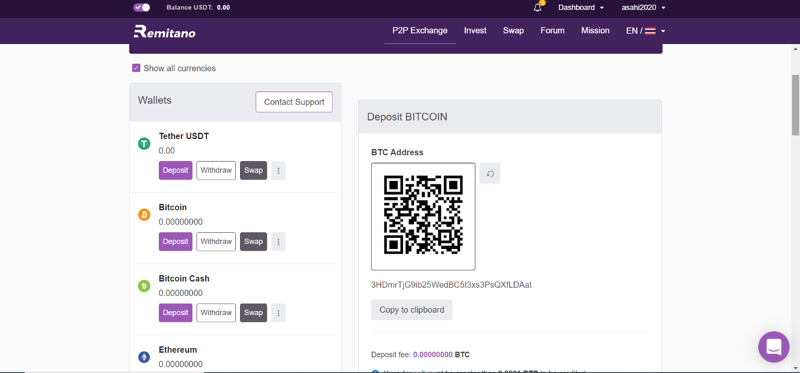Deposit Tether USDT
This screenshot has height=373, width=800.
pyautogui.click(x=176, y=170)
